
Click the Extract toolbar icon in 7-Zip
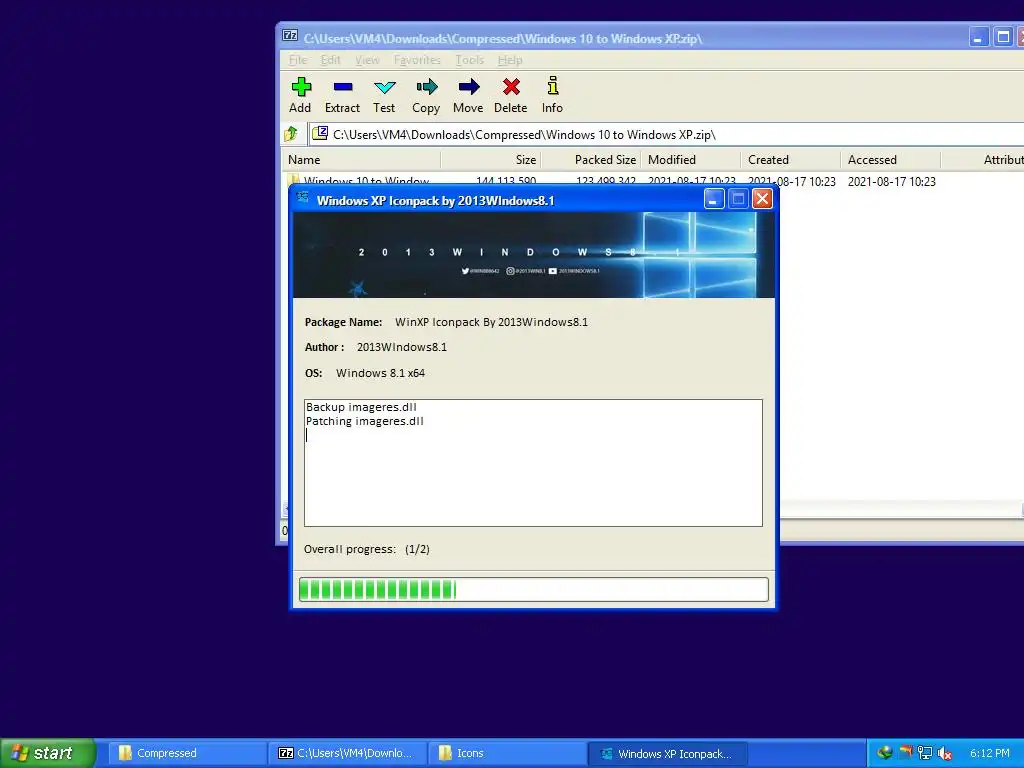click(x=342, y=95)
